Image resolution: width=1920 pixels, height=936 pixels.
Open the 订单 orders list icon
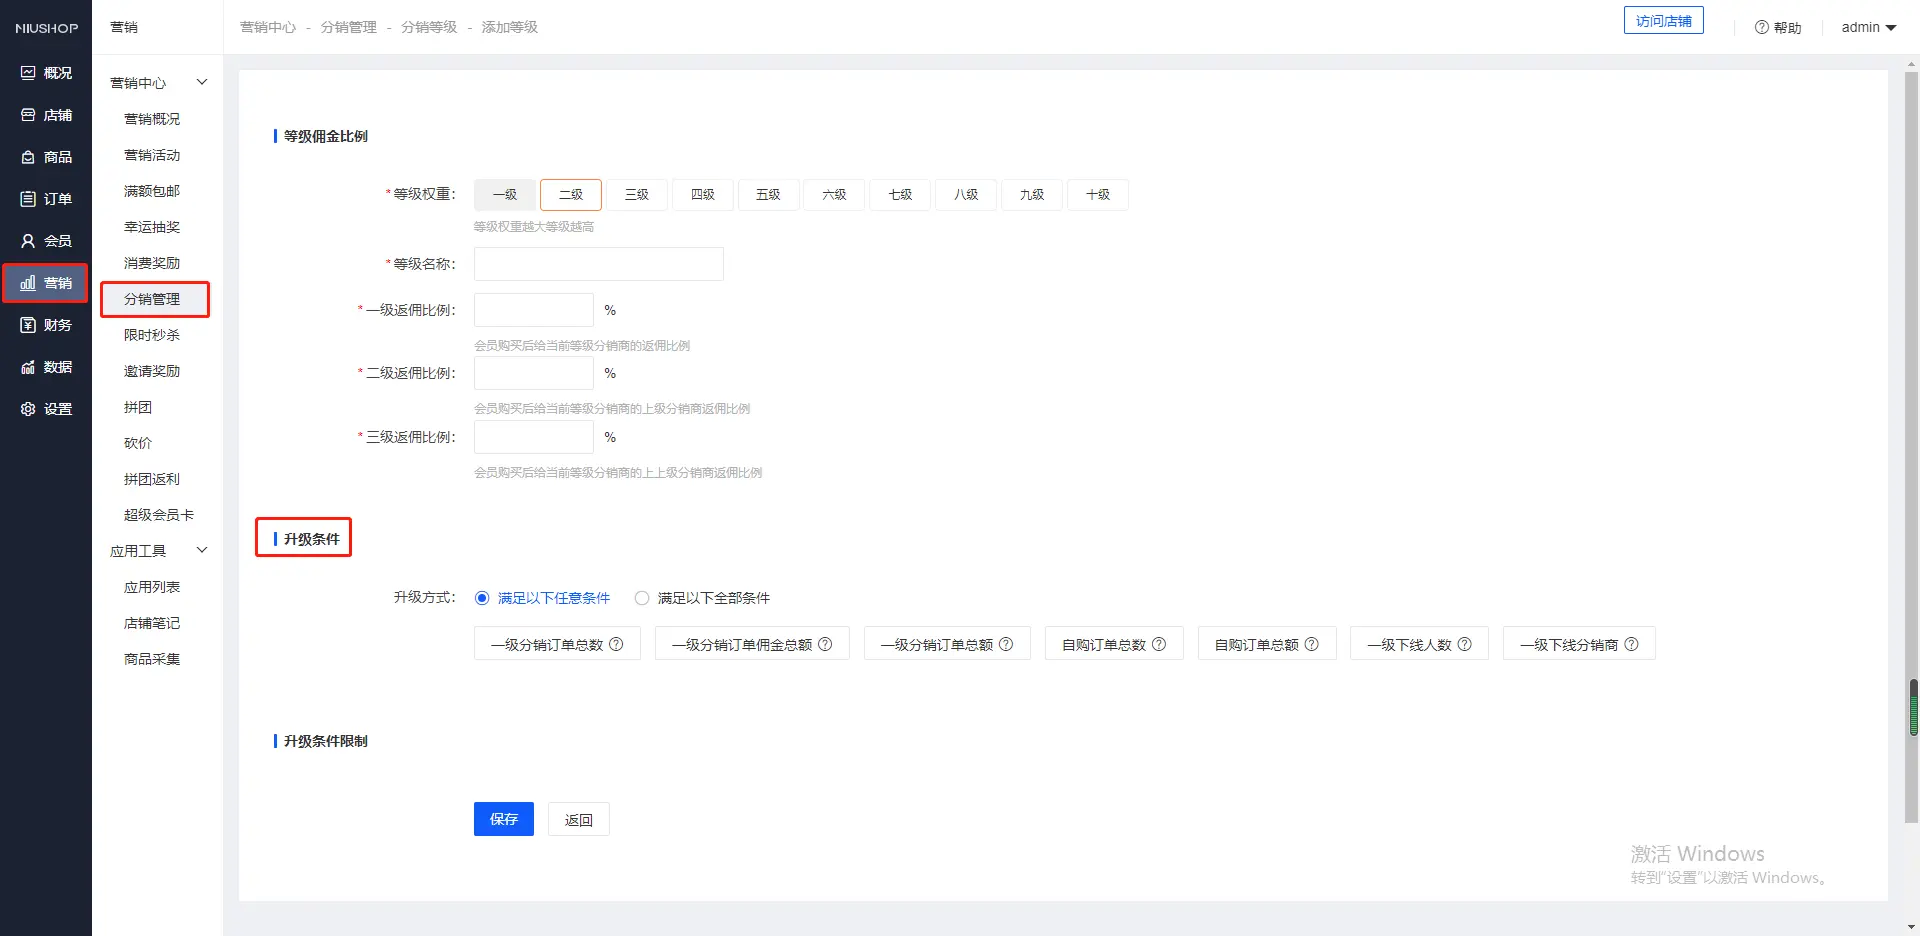click(x=28, y=199)
